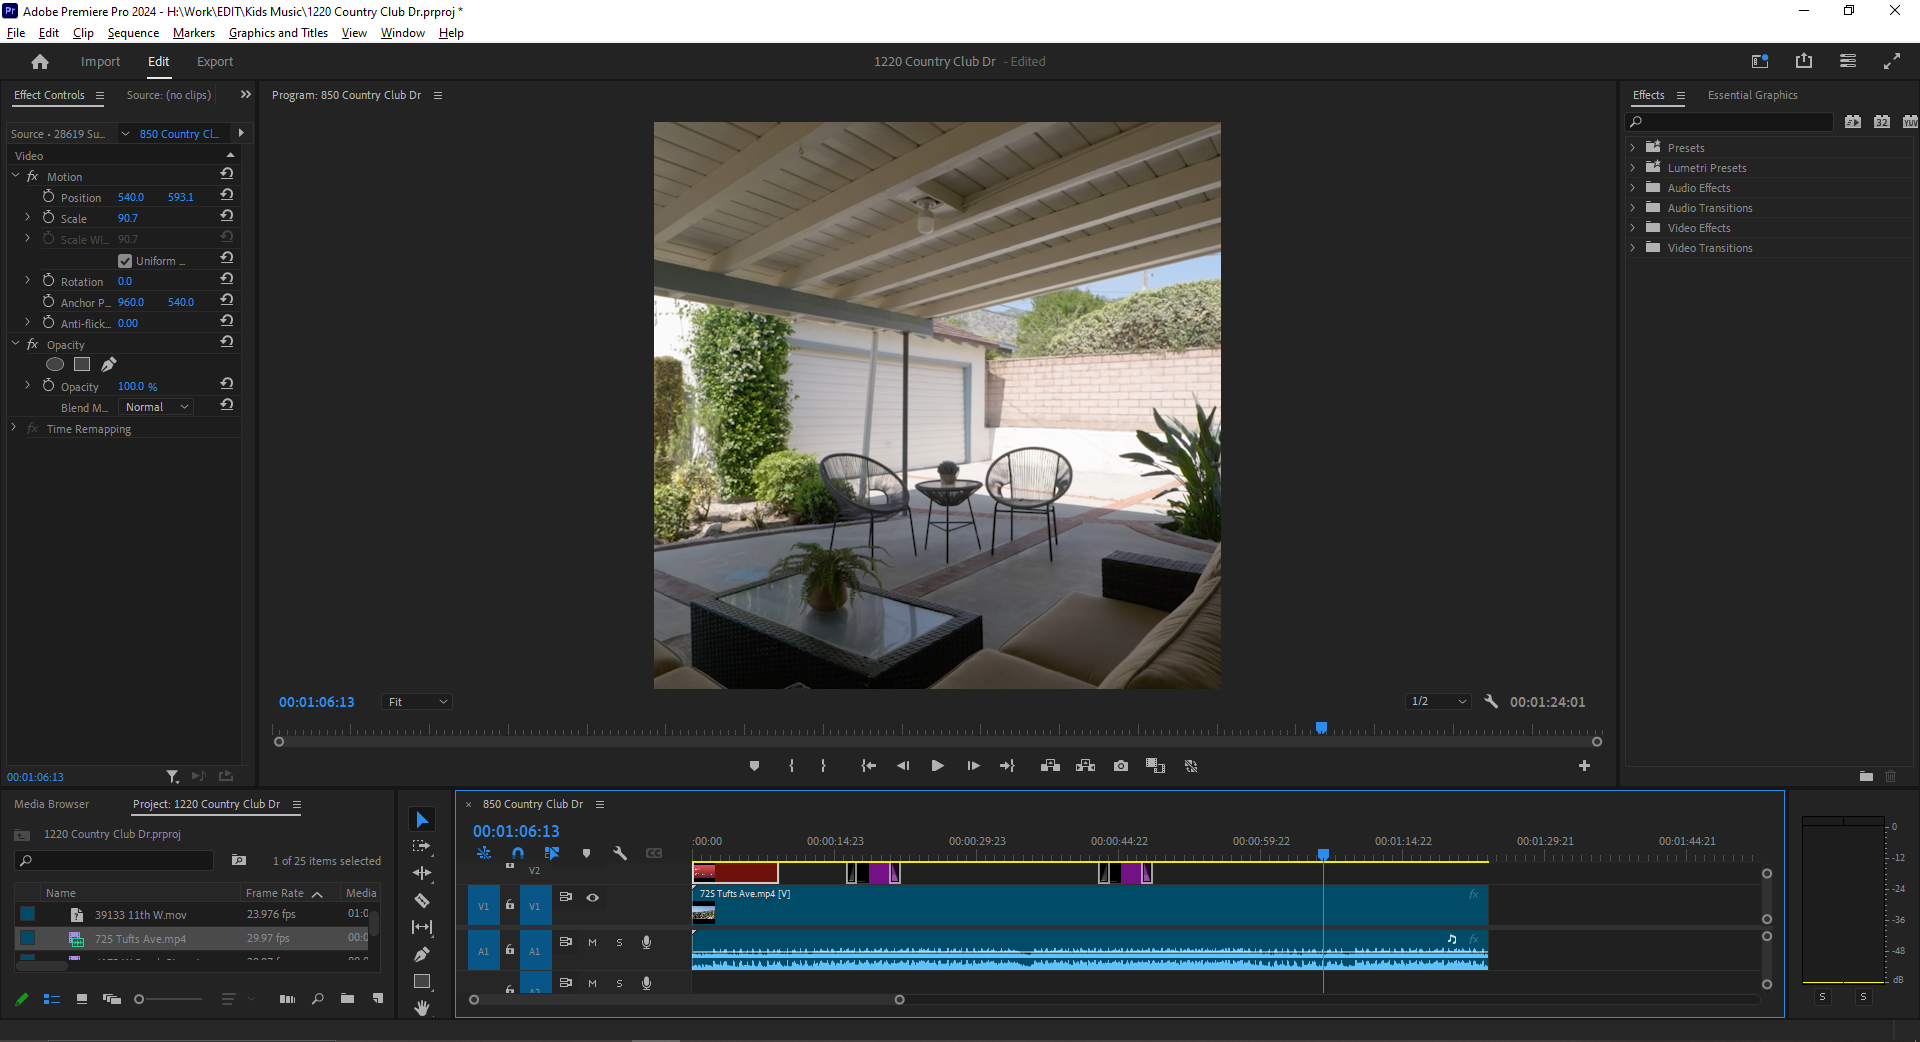Screen dimensions: 1920x1042
Task: Expand the Lumetri Presets folder
Action: 1633,167
